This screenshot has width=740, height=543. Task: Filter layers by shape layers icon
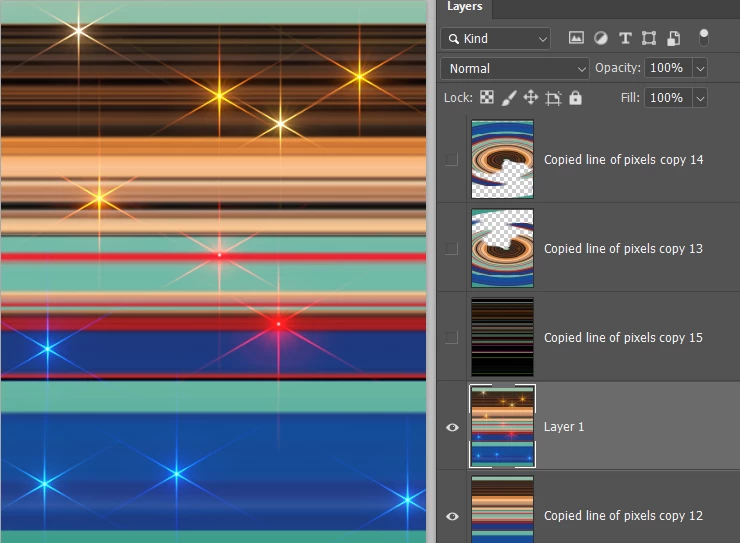tap(649, 38)
